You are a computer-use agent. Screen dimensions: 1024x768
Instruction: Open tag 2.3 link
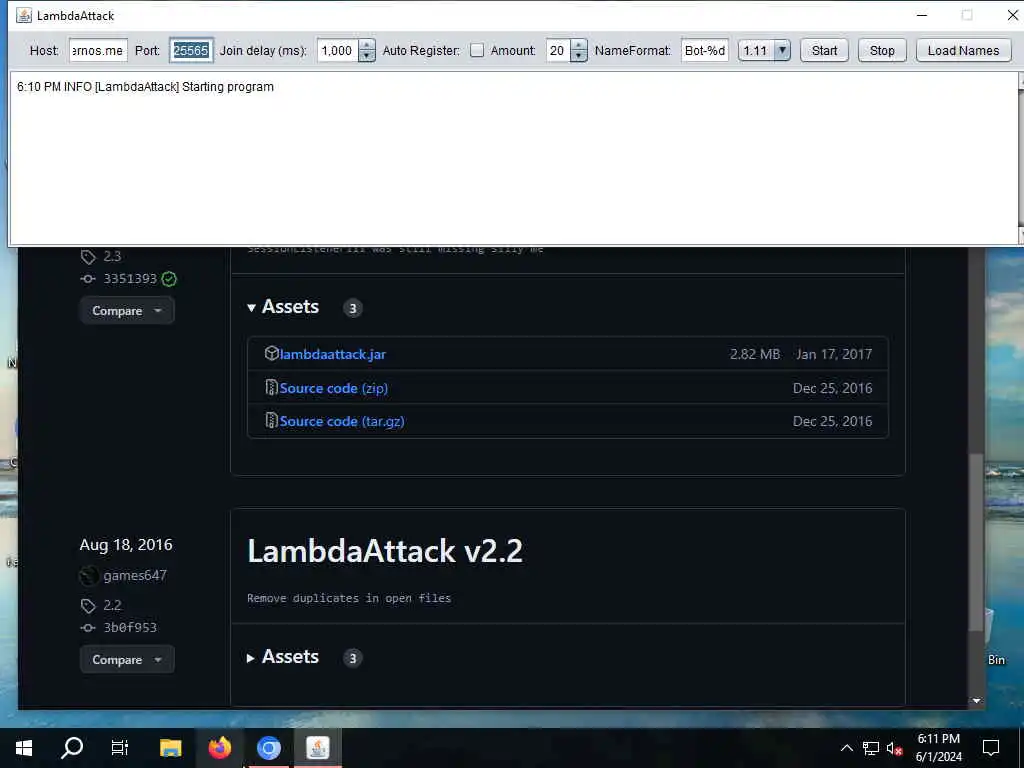pos(112,256)
